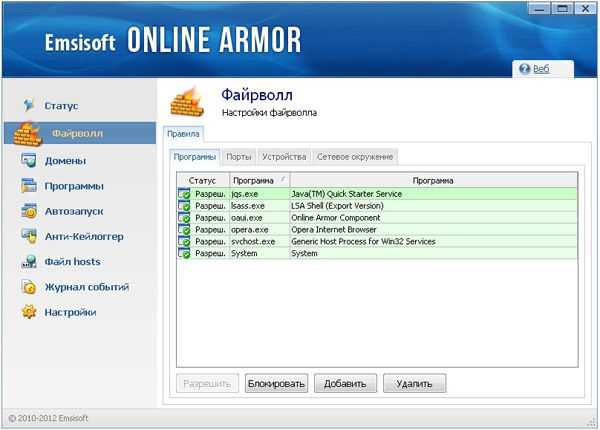
Task: Click Java(TM) Quick Starter Service text
Action: point(347,194)
